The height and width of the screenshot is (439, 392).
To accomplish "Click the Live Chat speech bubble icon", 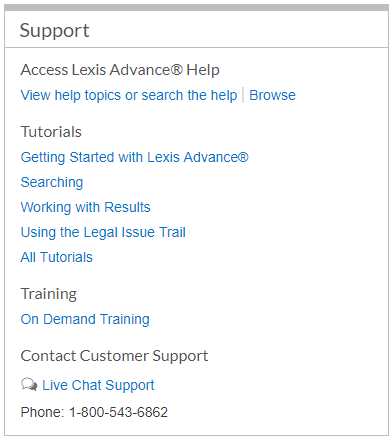I will pyautogui.click(x=29, y=384).
